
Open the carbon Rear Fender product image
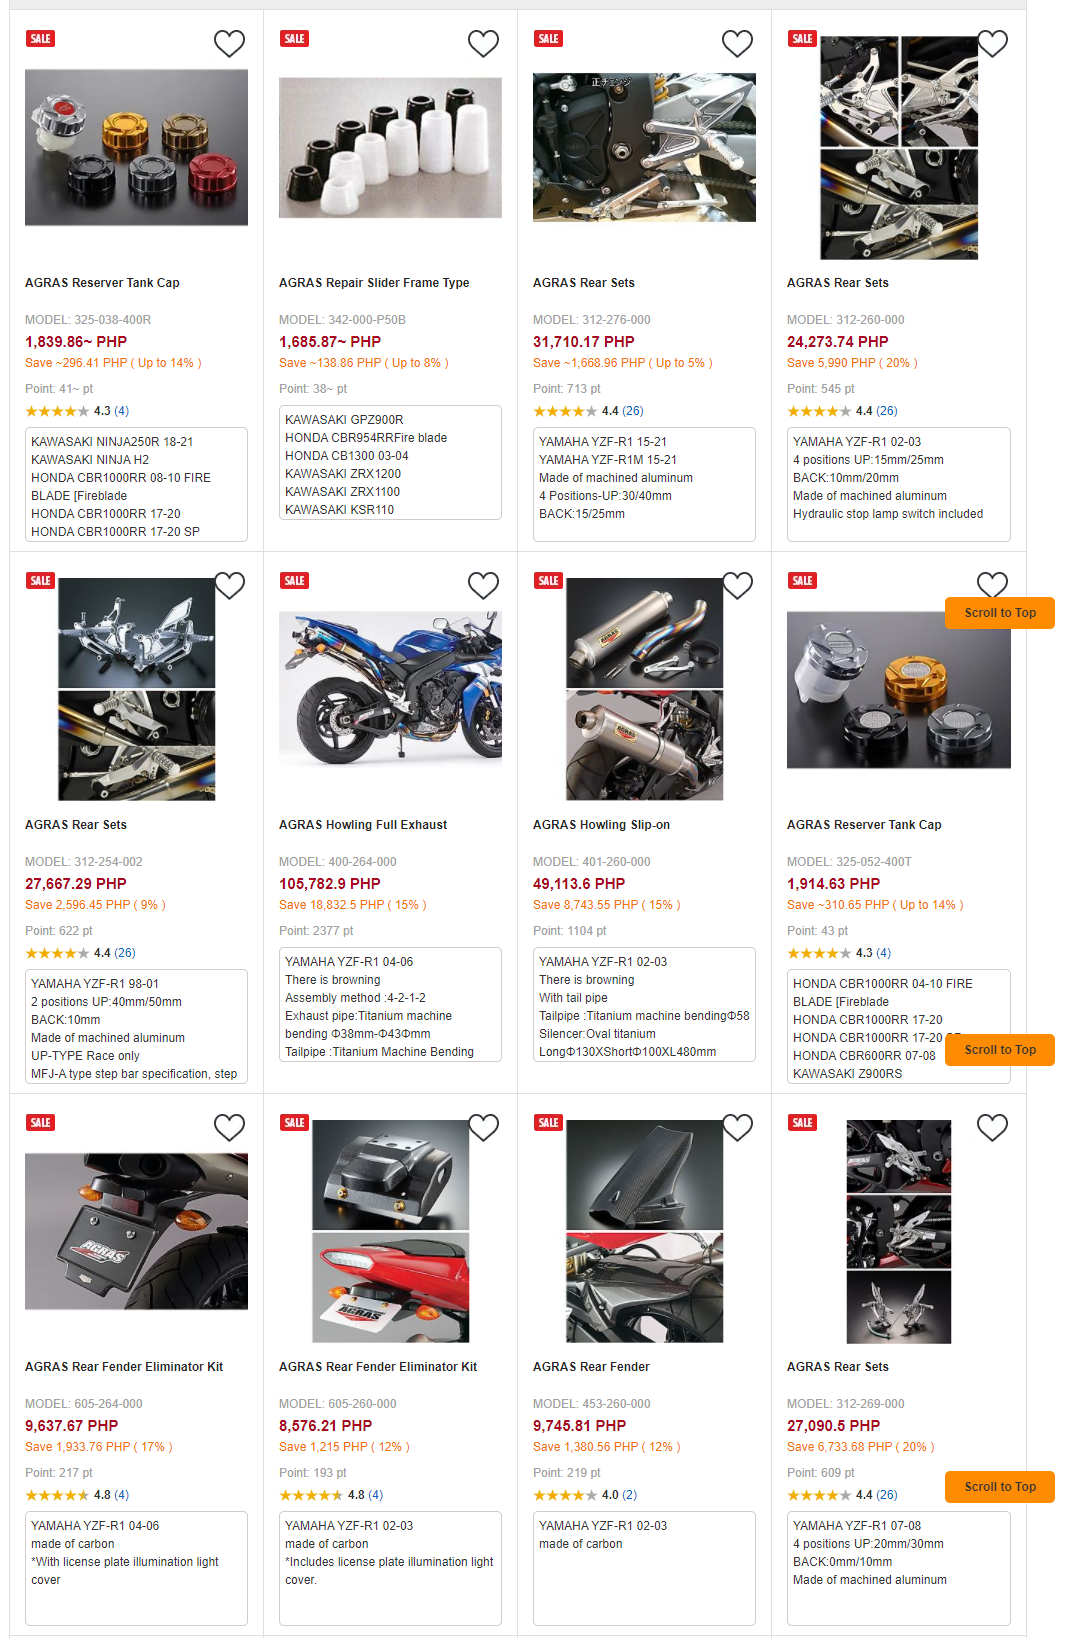point(644,1231)
